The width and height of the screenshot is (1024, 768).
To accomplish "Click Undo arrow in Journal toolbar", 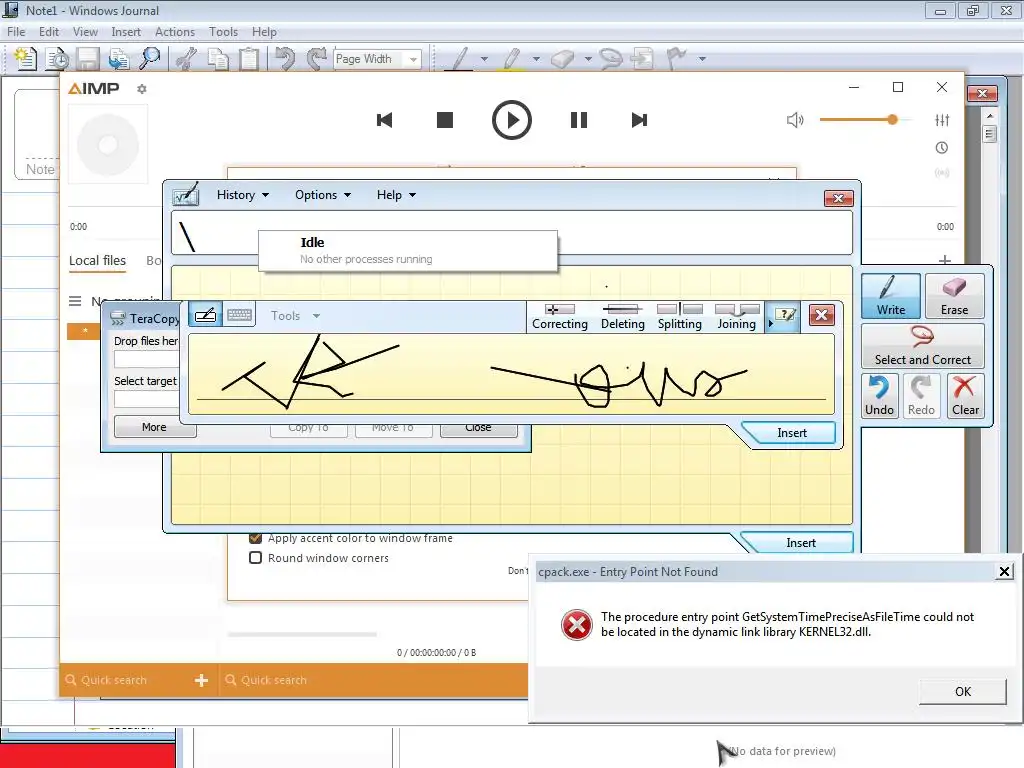I will tap(285, 59).
